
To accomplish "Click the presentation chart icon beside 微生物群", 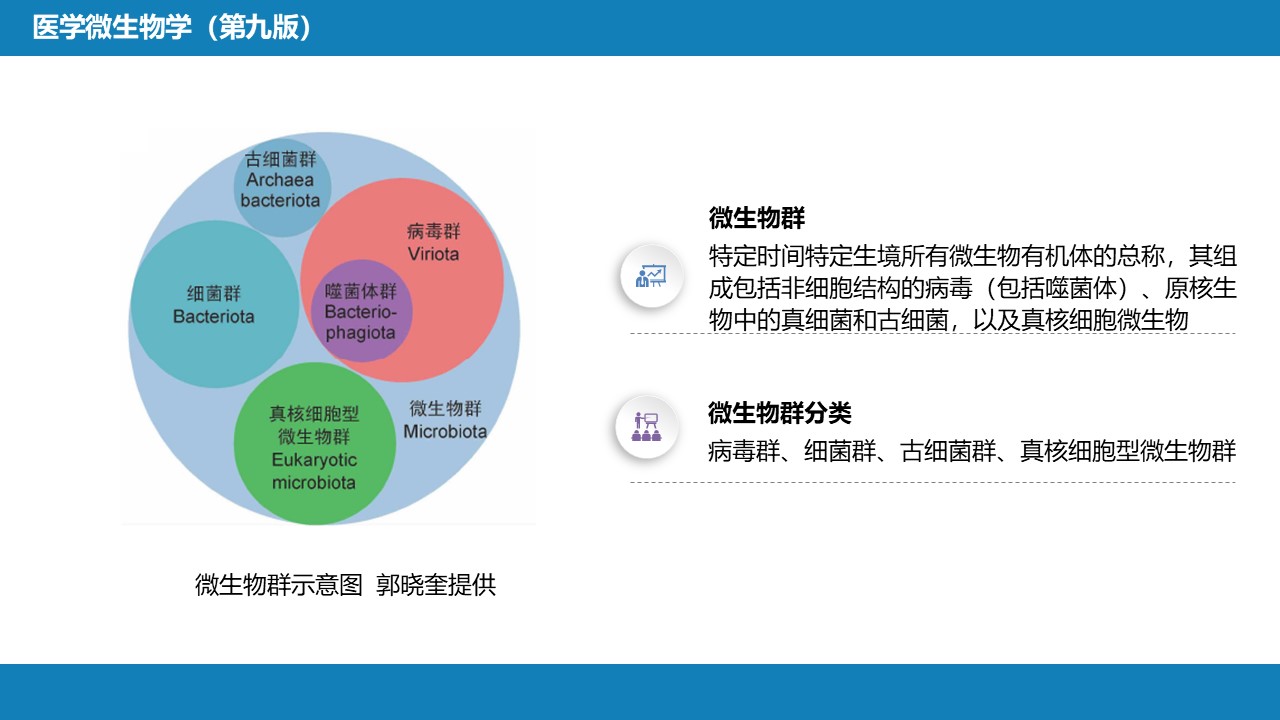I will (x=651, y=275).
